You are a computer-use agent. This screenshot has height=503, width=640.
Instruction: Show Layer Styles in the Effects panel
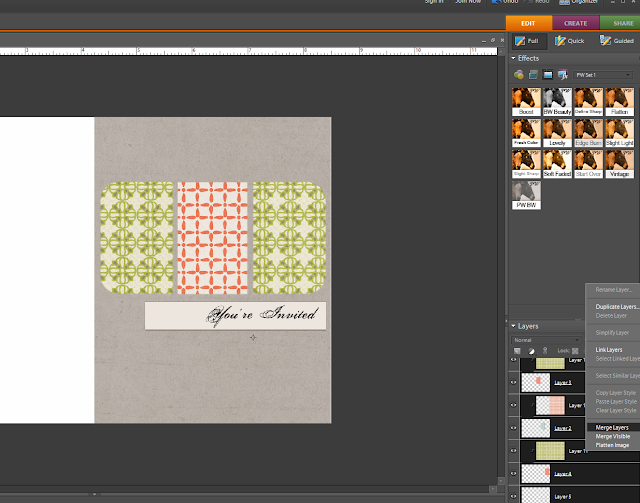[x=533, y=75]
